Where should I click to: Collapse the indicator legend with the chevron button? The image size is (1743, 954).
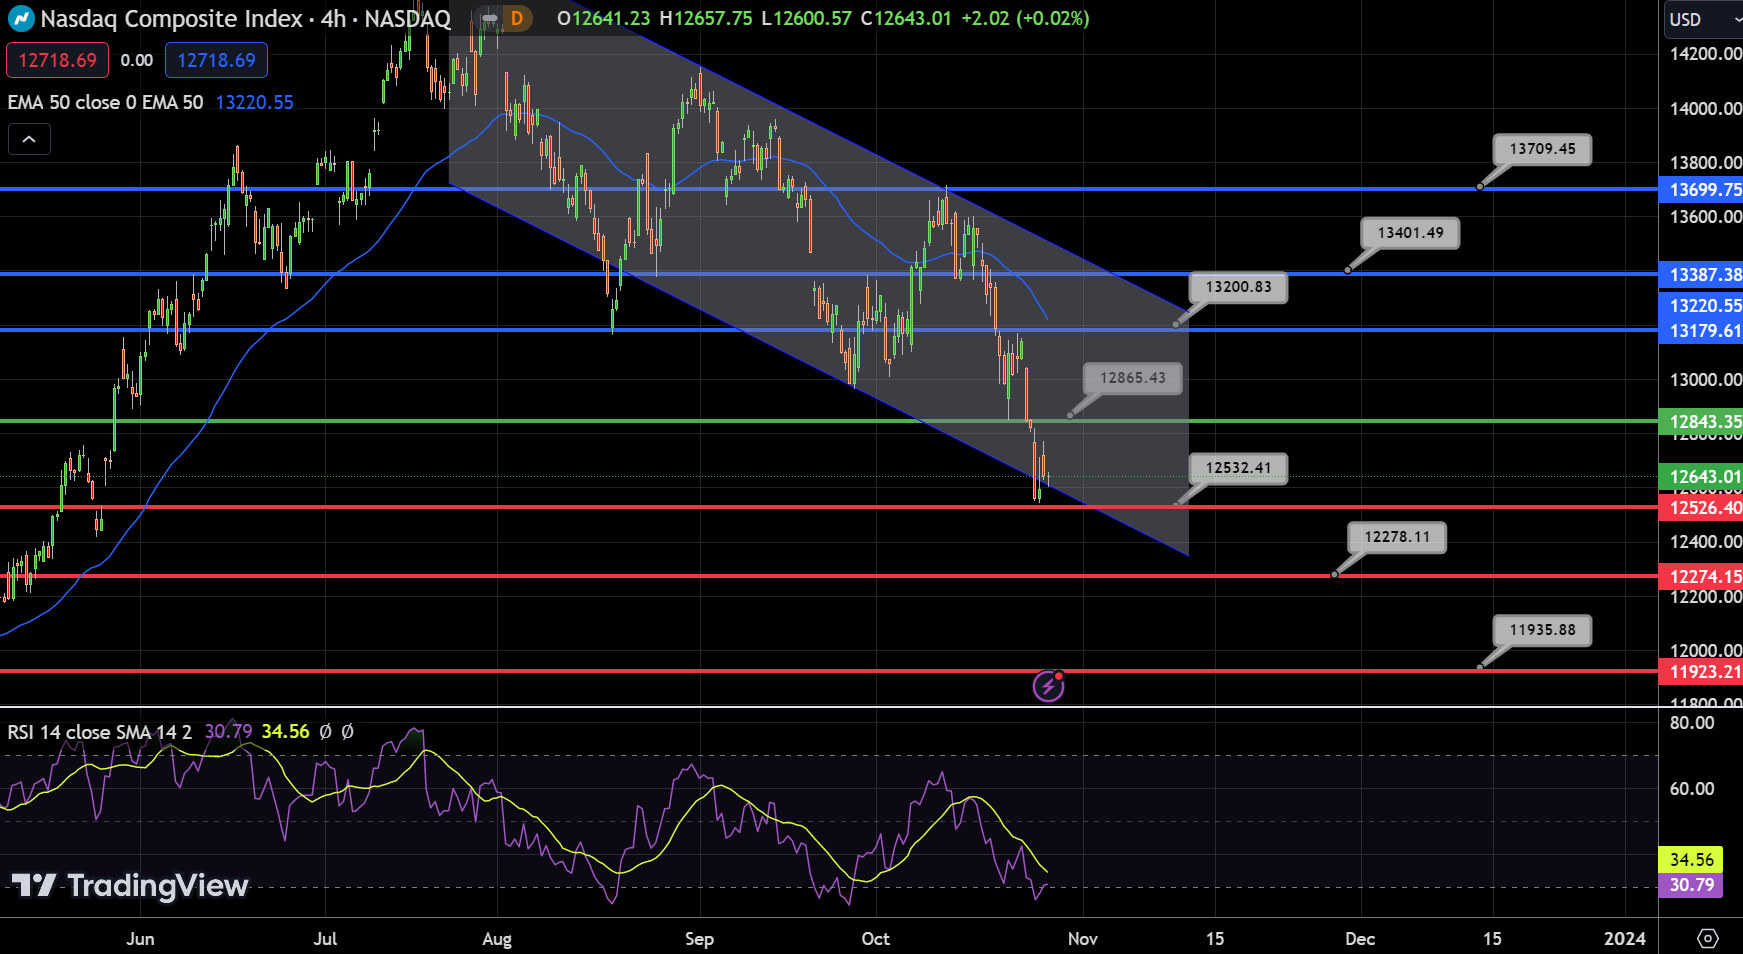29,139
